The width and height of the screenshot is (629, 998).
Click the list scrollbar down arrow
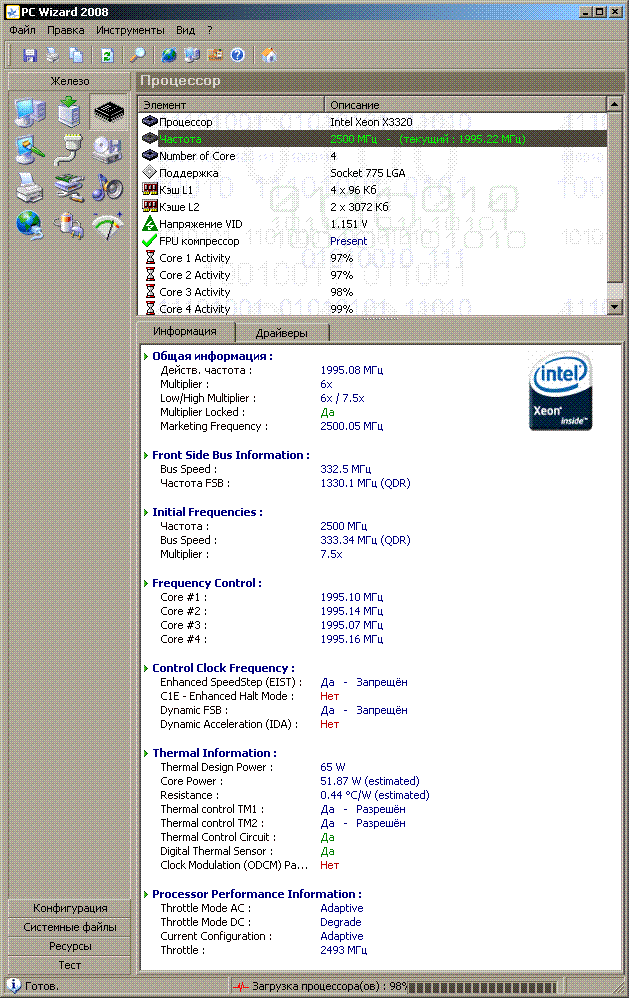click(x=616, y=306)
